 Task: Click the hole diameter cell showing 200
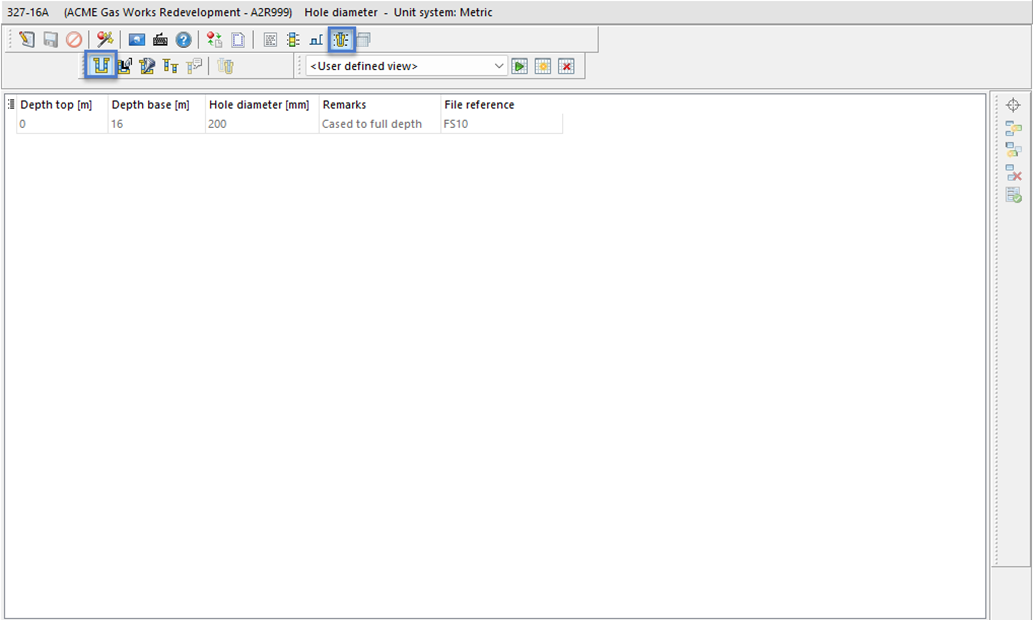click(219, 125)
